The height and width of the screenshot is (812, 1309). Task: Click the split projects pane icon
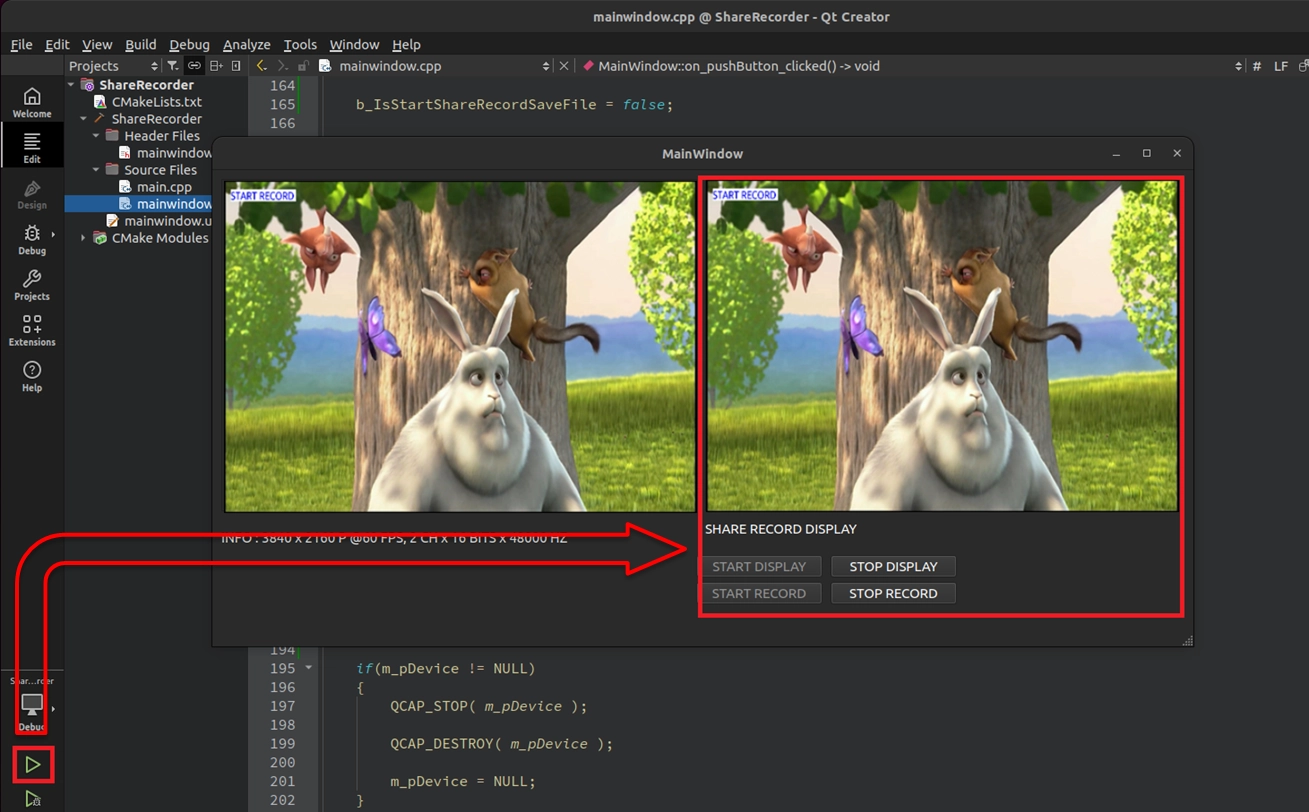(x=216, y=66)
